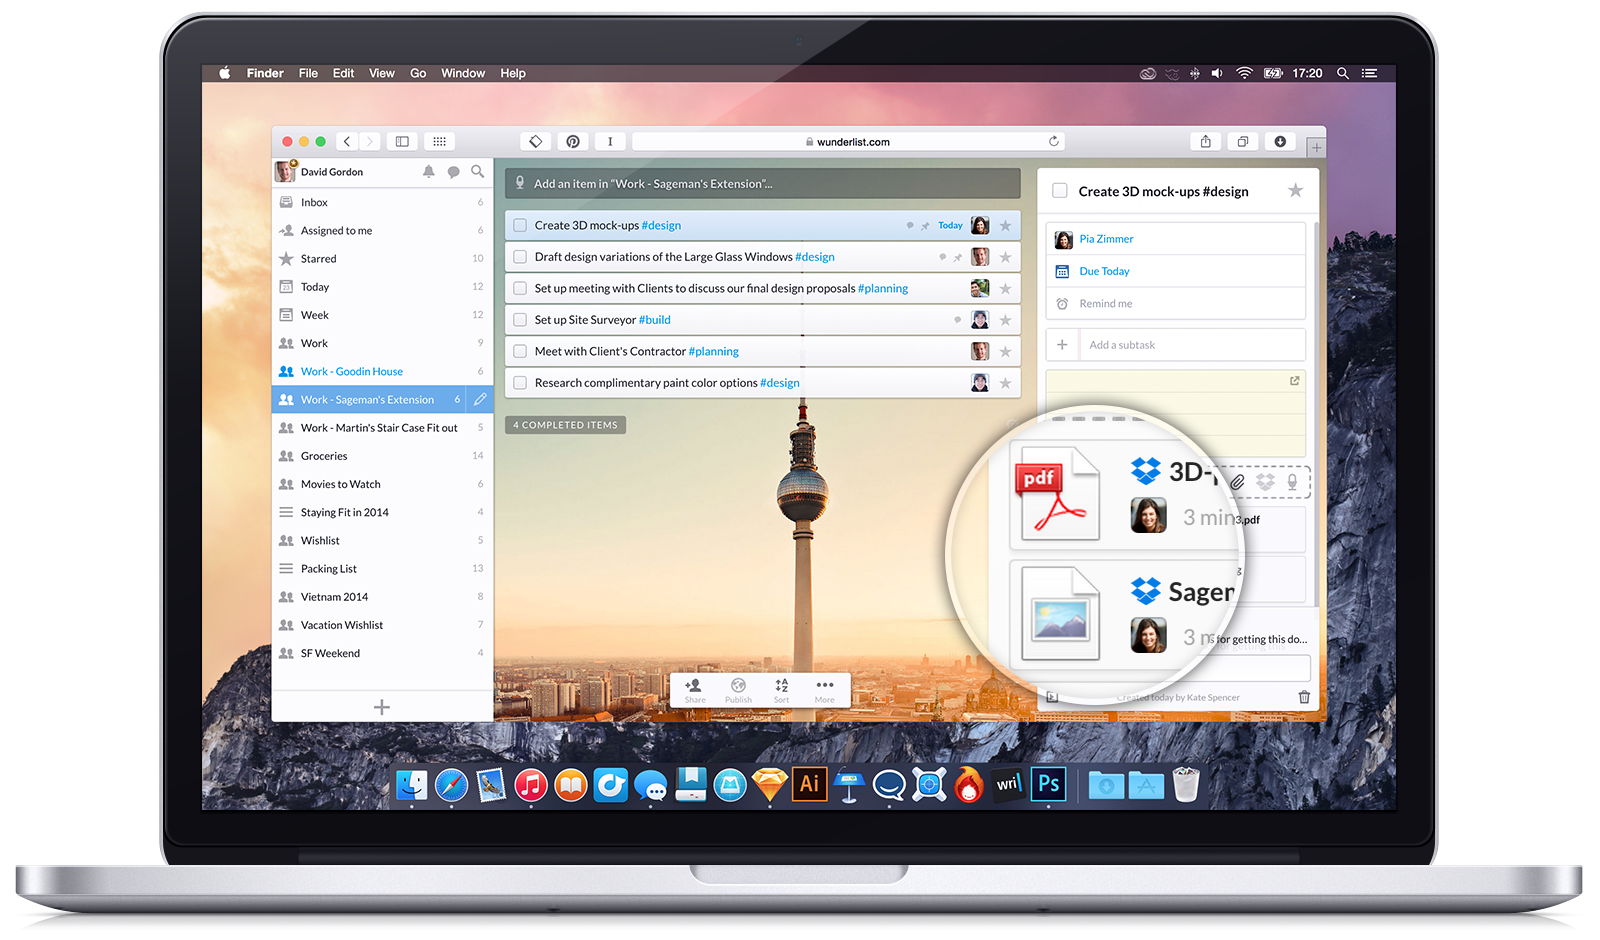Open the Starred list in sidebar
The image size is (1600, 940).
tap(382, 258)
